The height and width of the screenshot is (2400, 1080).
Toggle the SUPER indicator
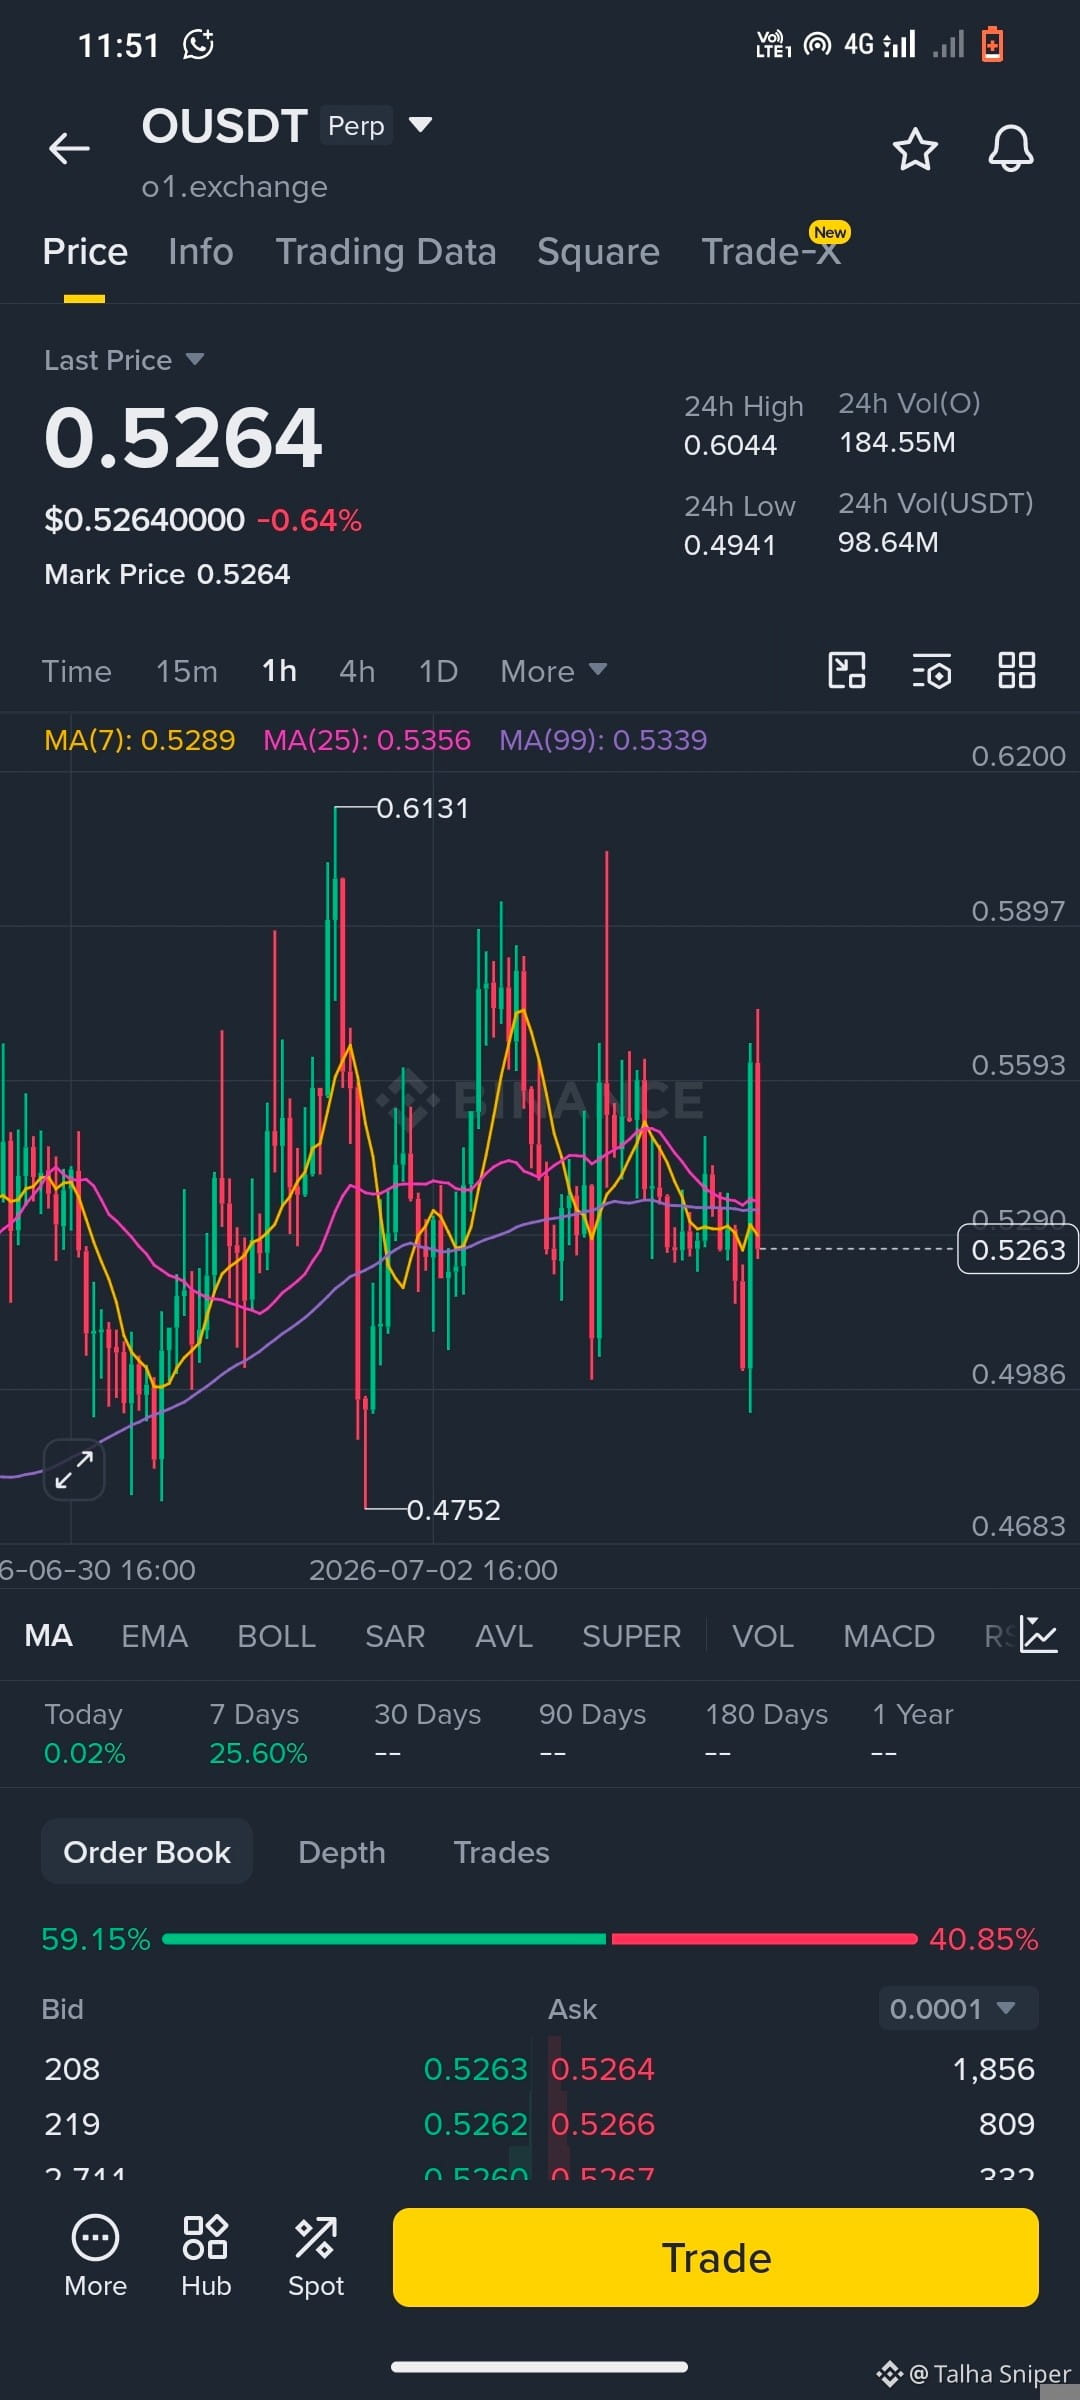coord(631,1636)
